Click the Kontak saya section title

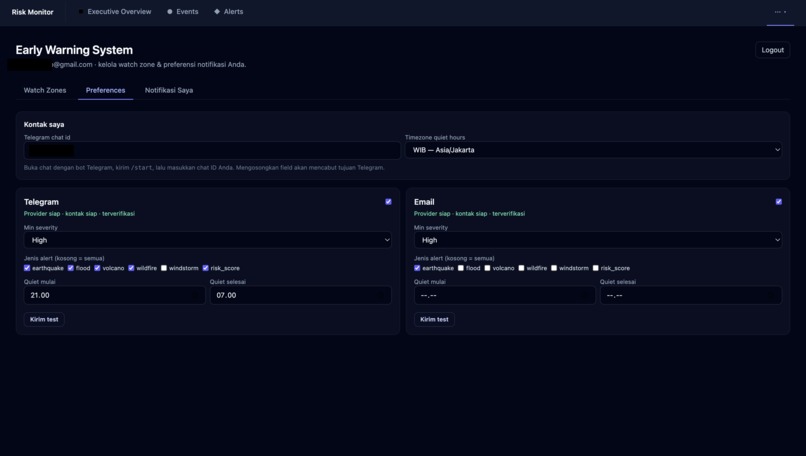tap(44, 124)
